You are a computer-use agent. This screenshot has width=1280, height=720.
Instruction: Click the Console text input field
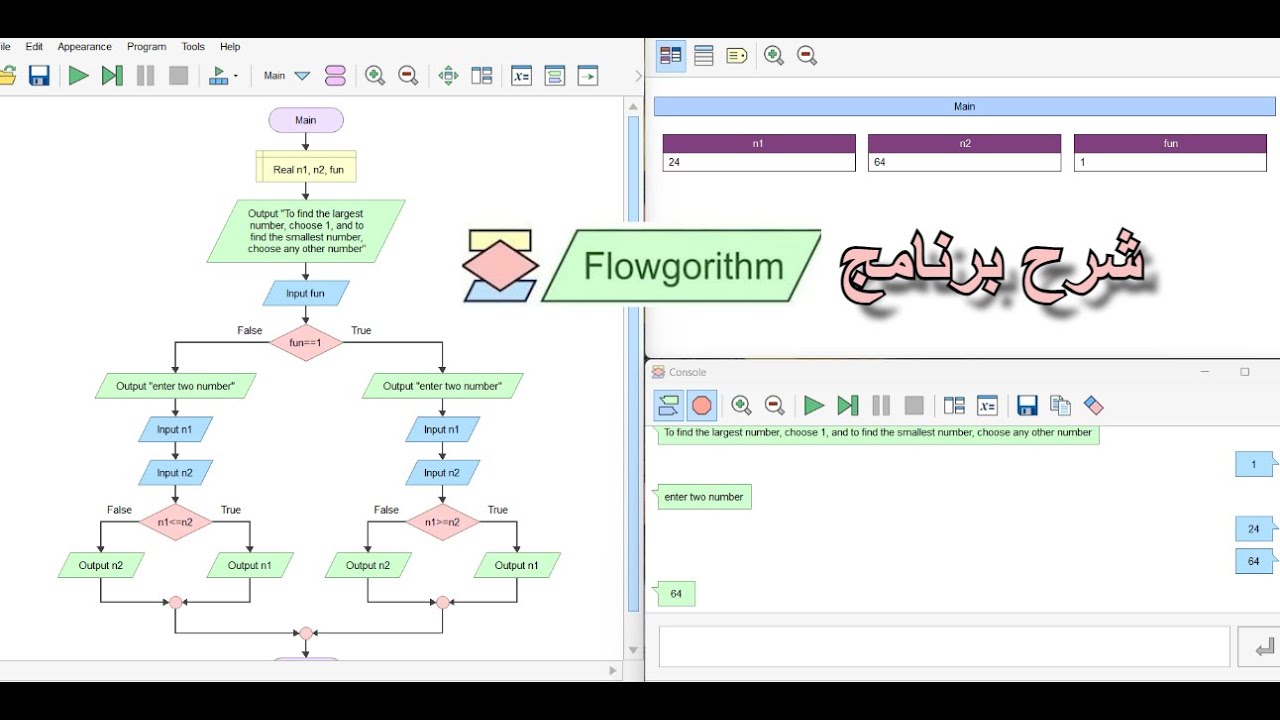944,647
